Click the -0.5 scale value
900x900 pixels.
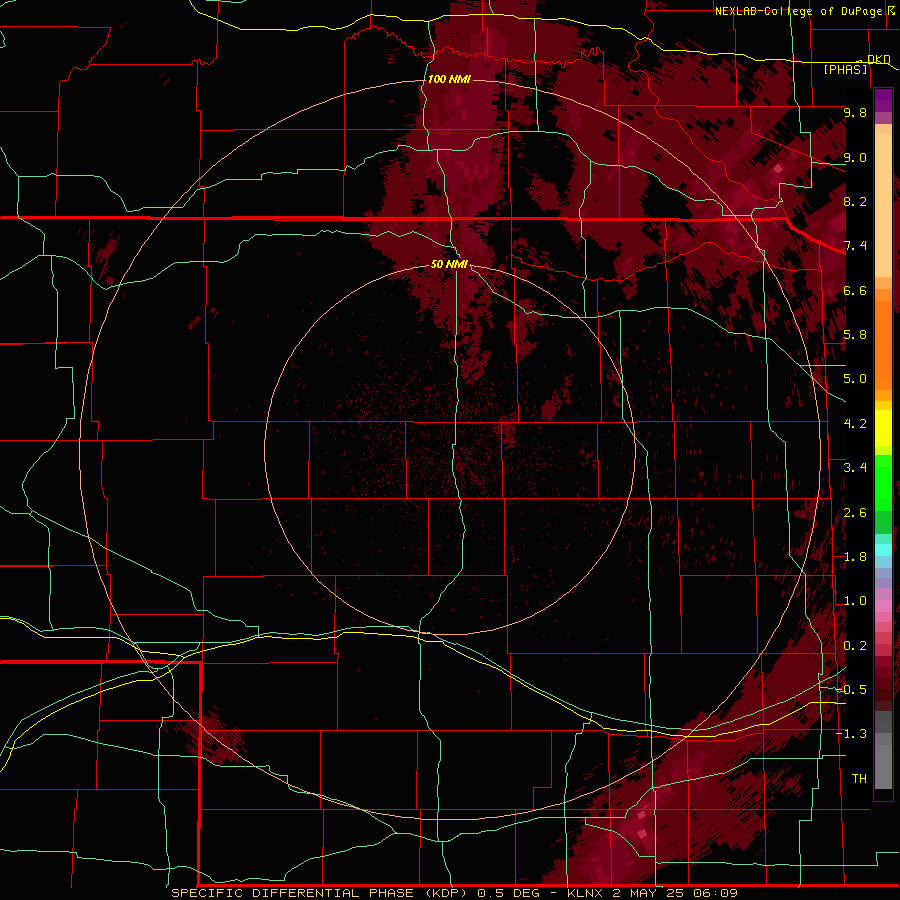(x=852, y=690)
